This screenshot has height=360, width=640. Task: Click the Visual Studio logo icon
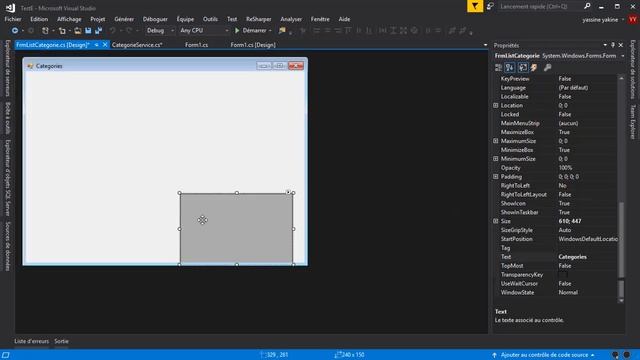click(x=11, y=7)
